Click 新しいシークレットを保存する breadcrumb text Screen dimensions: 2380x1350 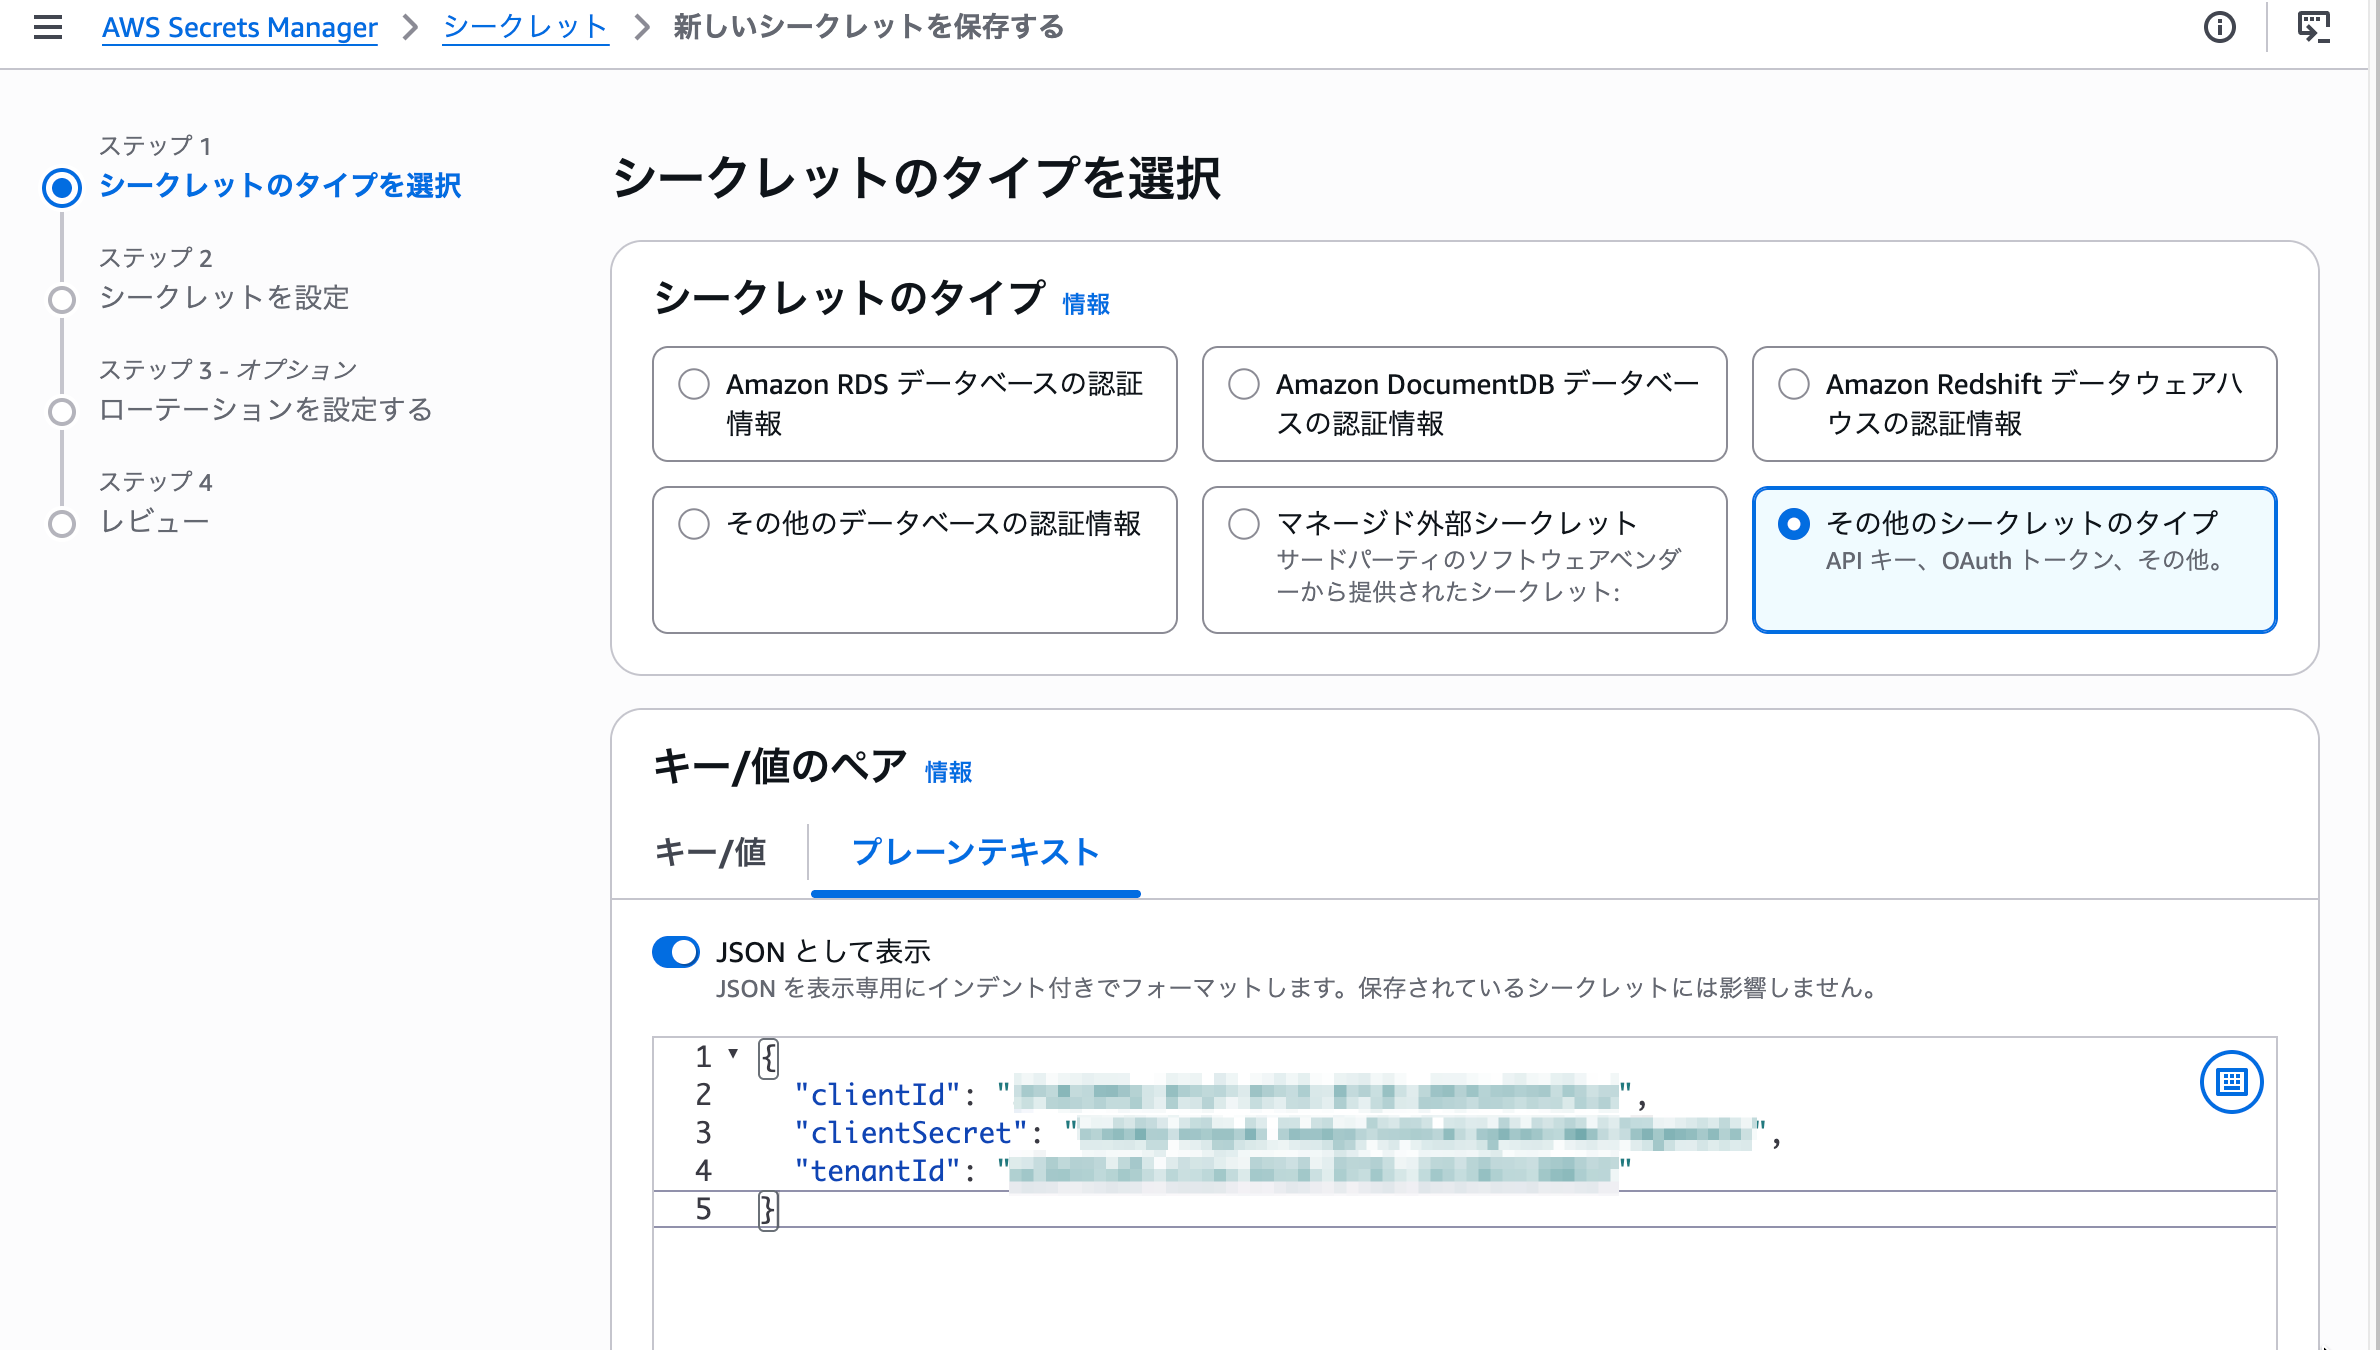coord(868,27)
